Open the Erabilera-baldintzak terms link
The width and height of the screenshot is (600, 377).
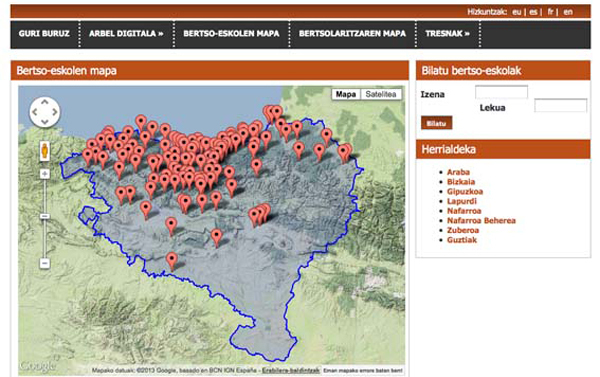pos(290,370)
